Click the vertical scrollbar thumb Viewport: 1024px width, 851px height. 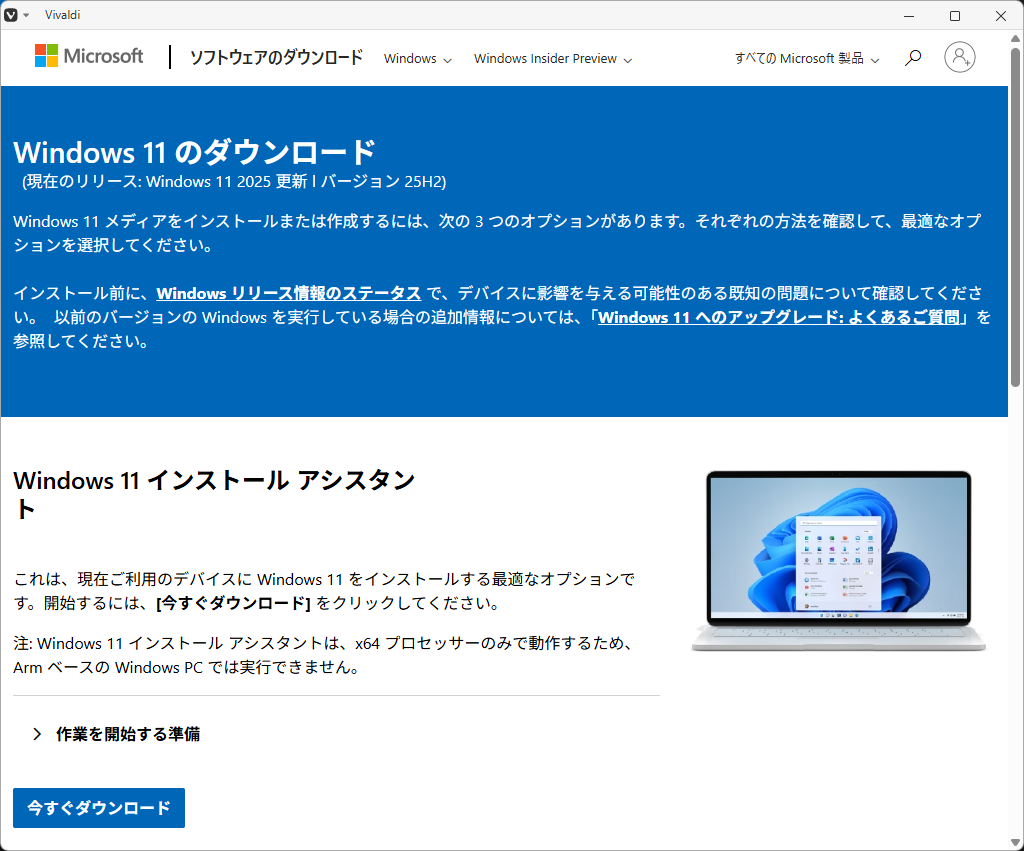(x=1016, y=217)
